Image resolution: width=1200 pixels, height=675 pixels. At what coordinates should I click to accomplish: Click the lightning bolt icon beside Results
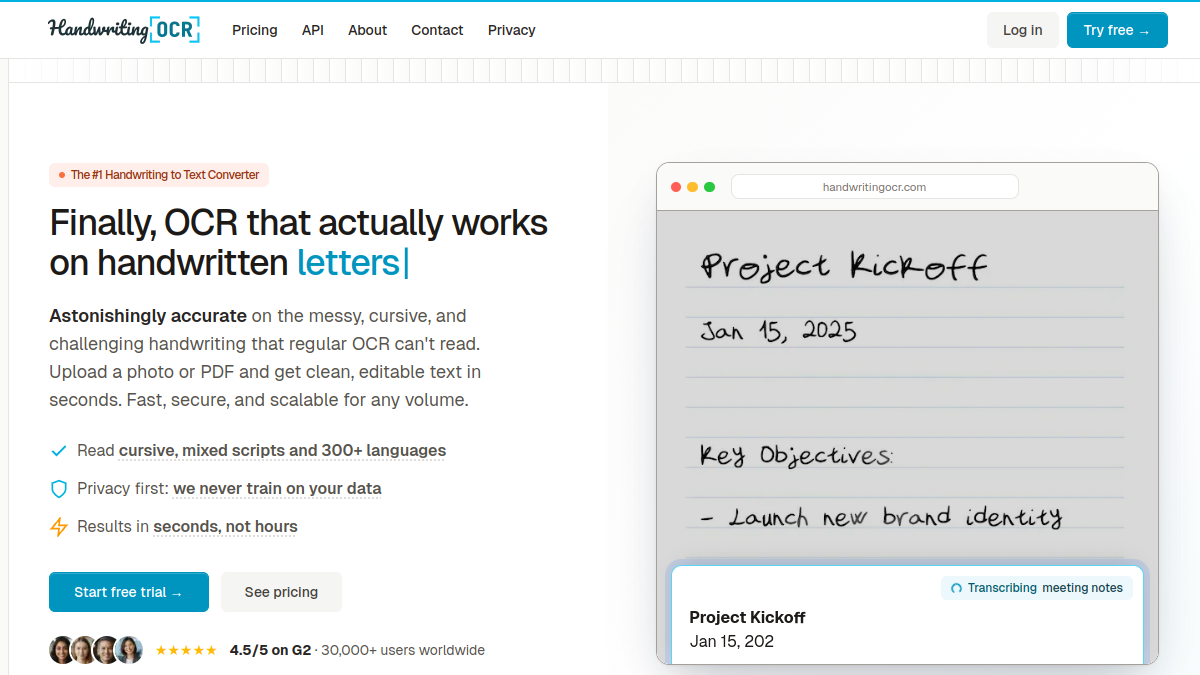coord(59,527)
